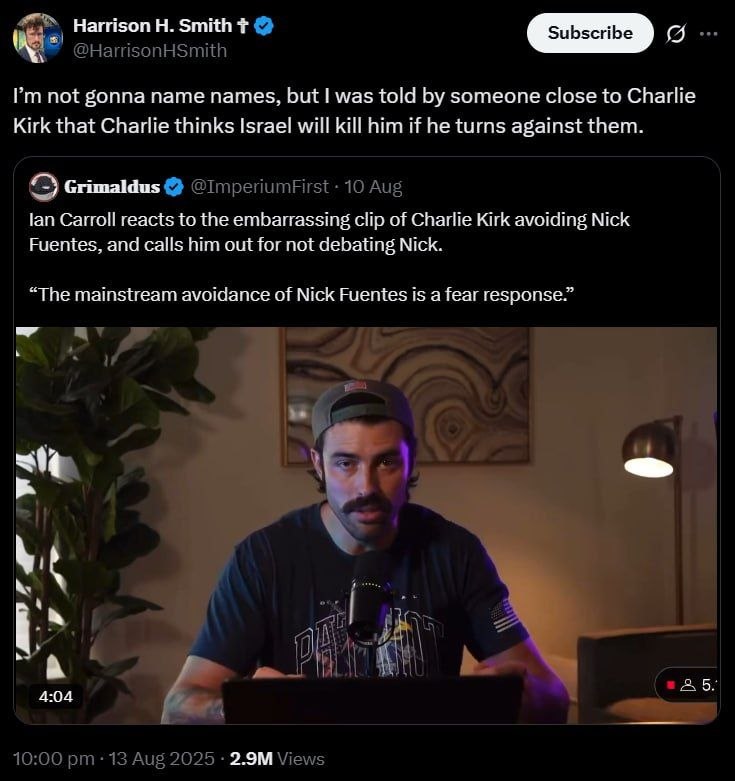735x781 pixels.
Task: Click the main tweet text about Charlie Kirk
Action: (354, 111)
